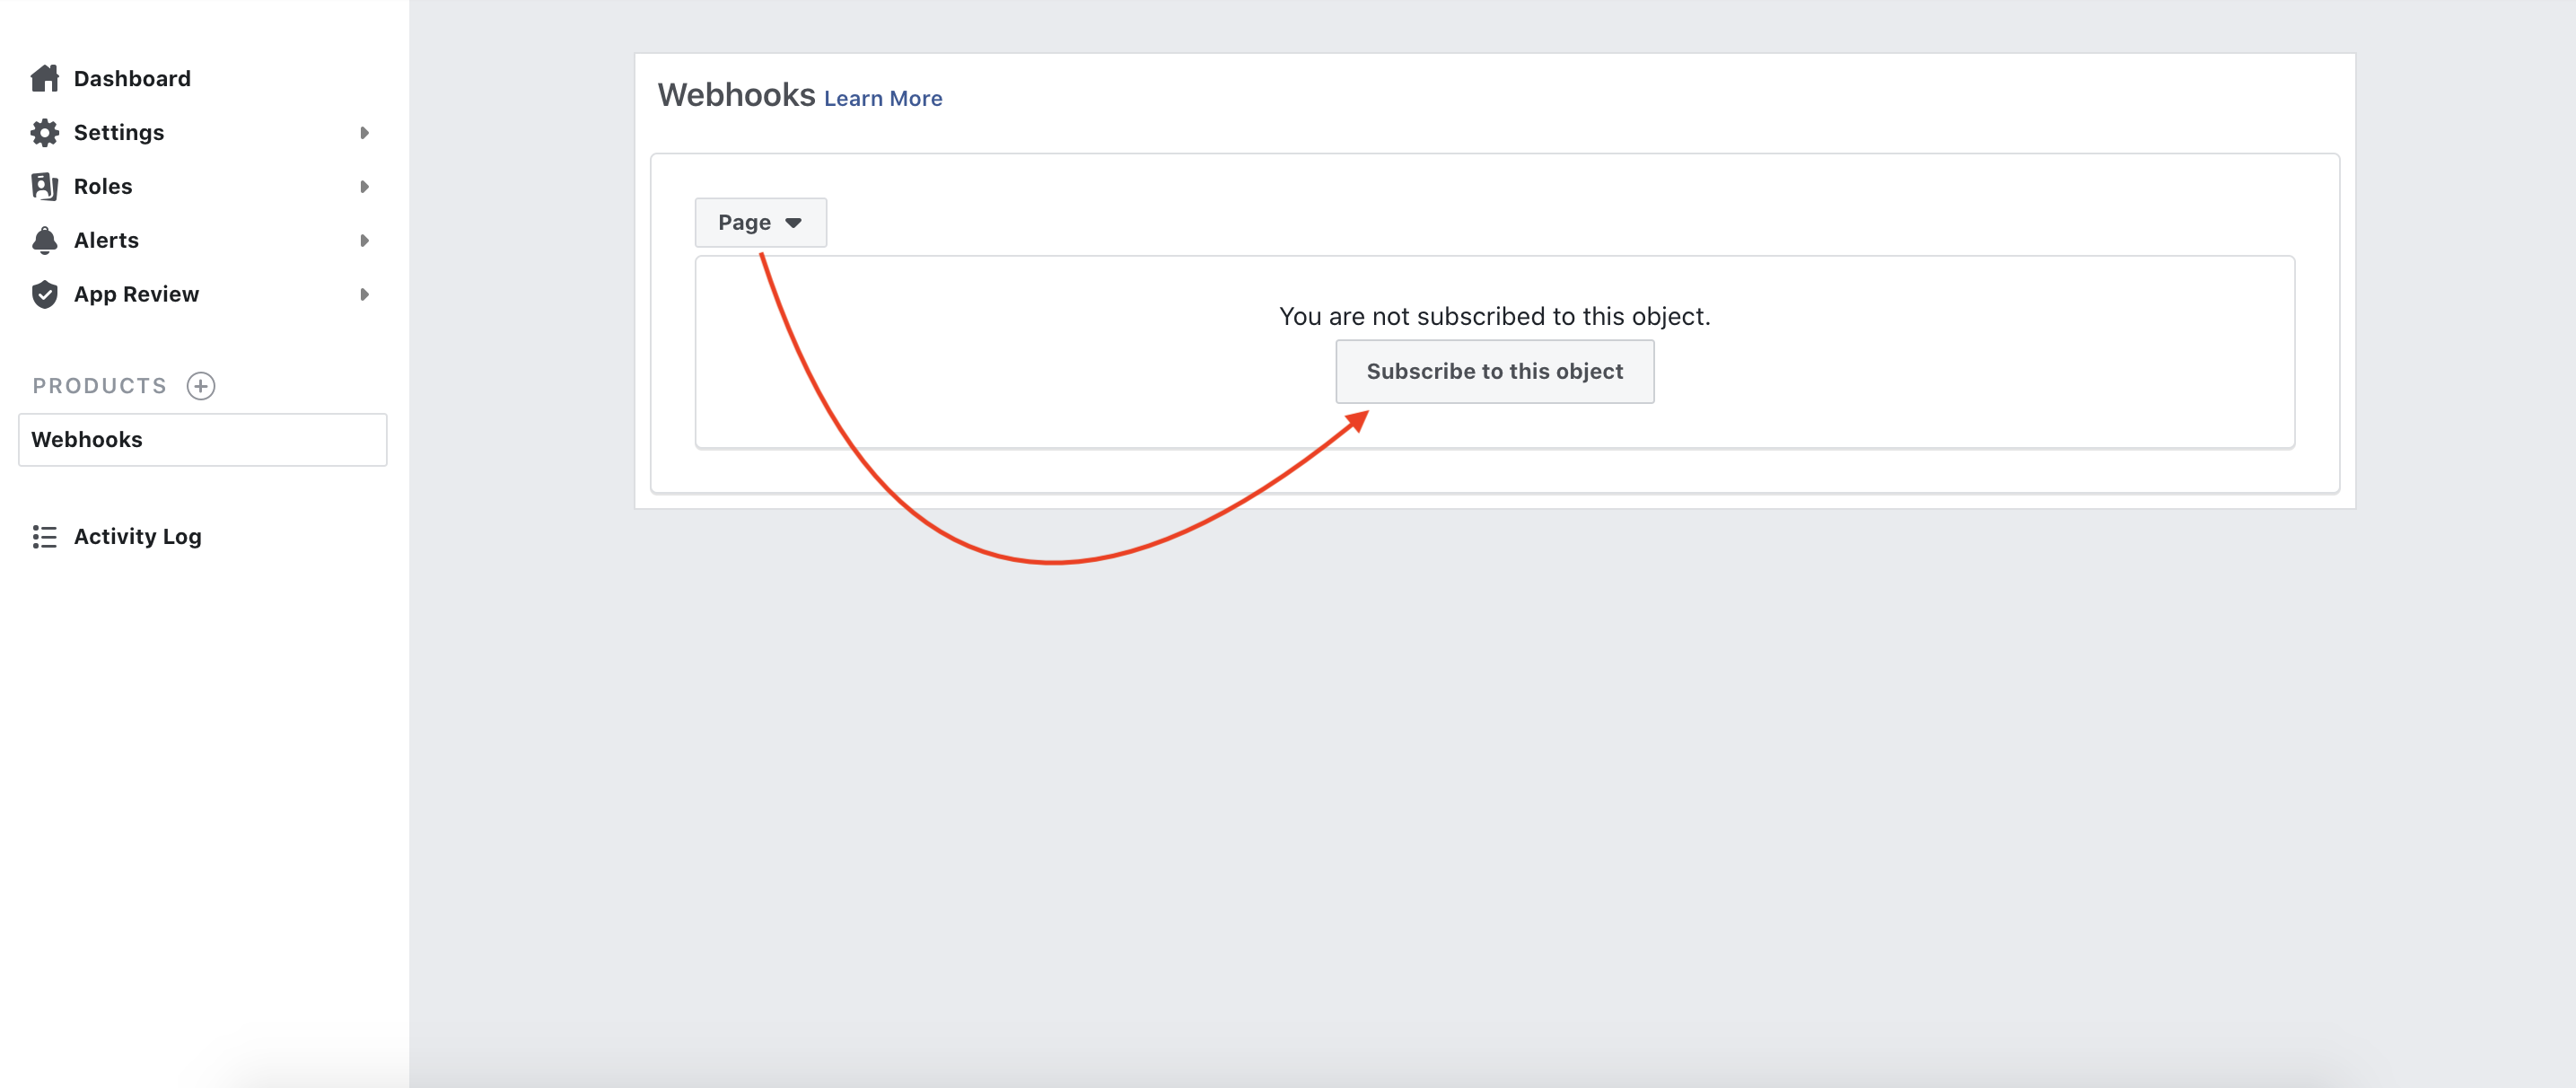Open the Dashboard menu item

(132, 78)
